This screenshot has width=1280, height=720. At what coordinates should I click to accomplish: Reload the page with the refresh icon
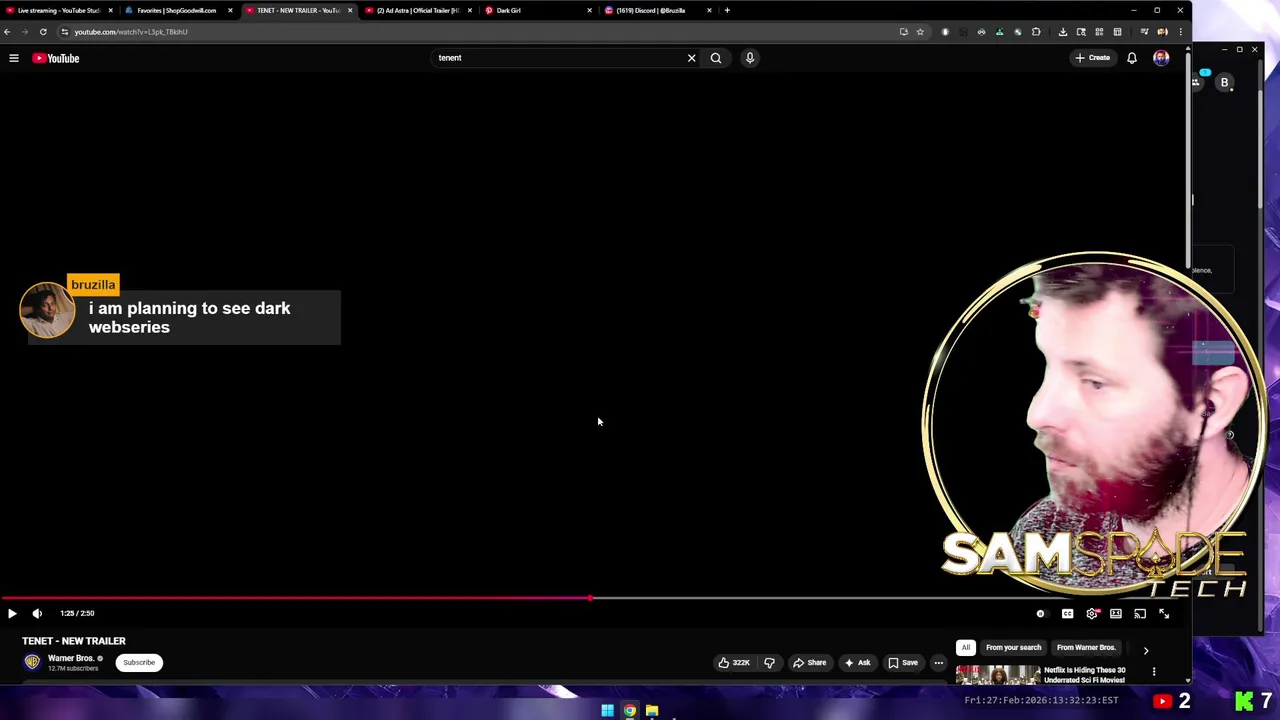[43, 32]
